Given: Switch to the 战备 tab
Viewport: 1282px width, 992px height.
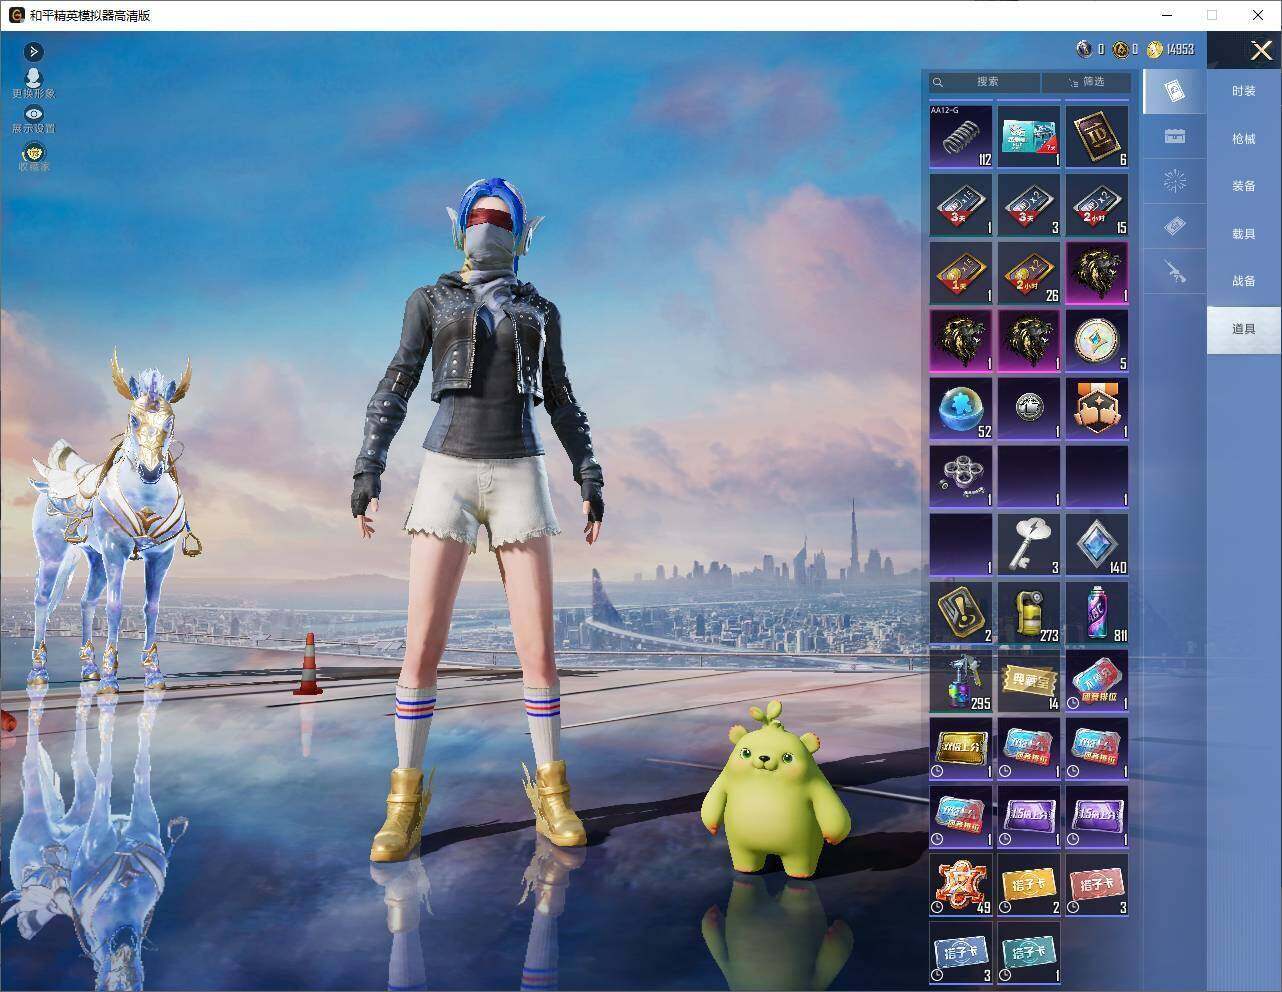Looking at the screenshot, I should tap(1243, 281).
